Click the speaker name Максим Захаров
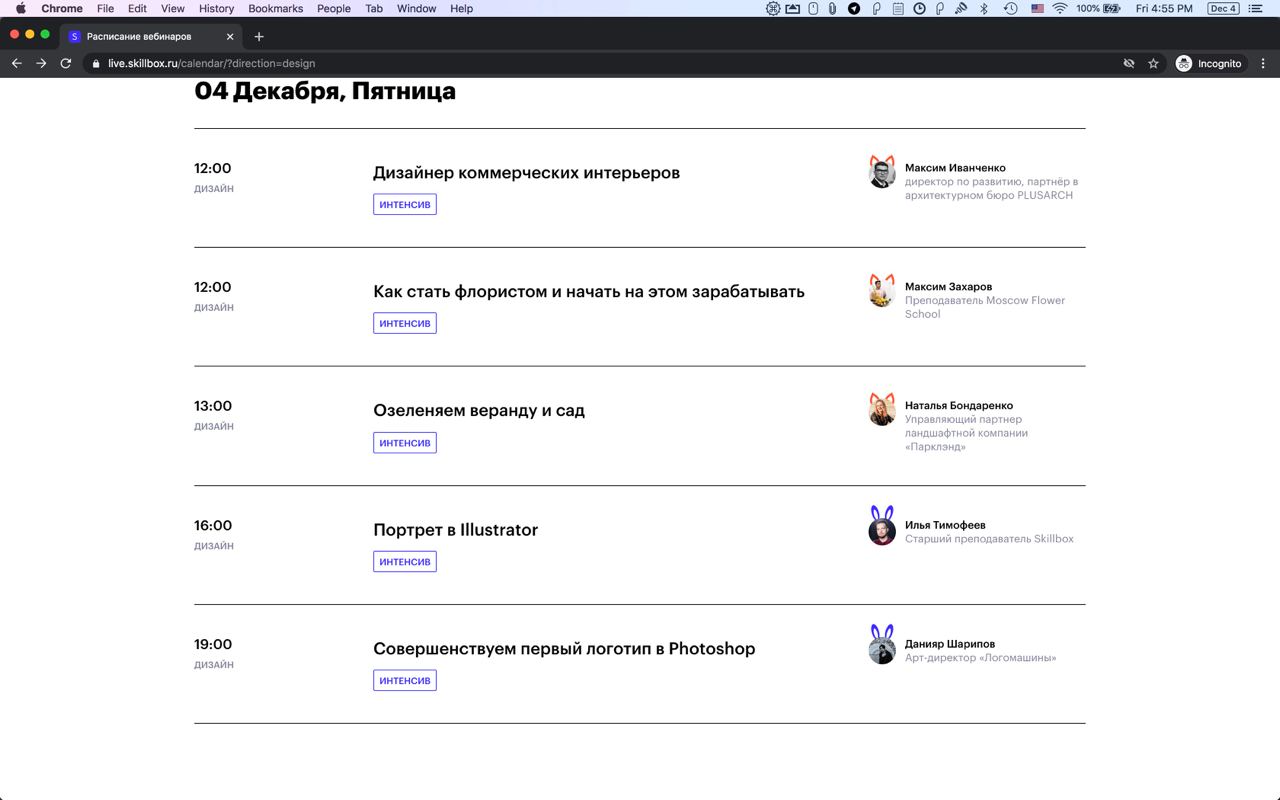Viewport: 1280px width, 800px height. [x=949, y=287]
